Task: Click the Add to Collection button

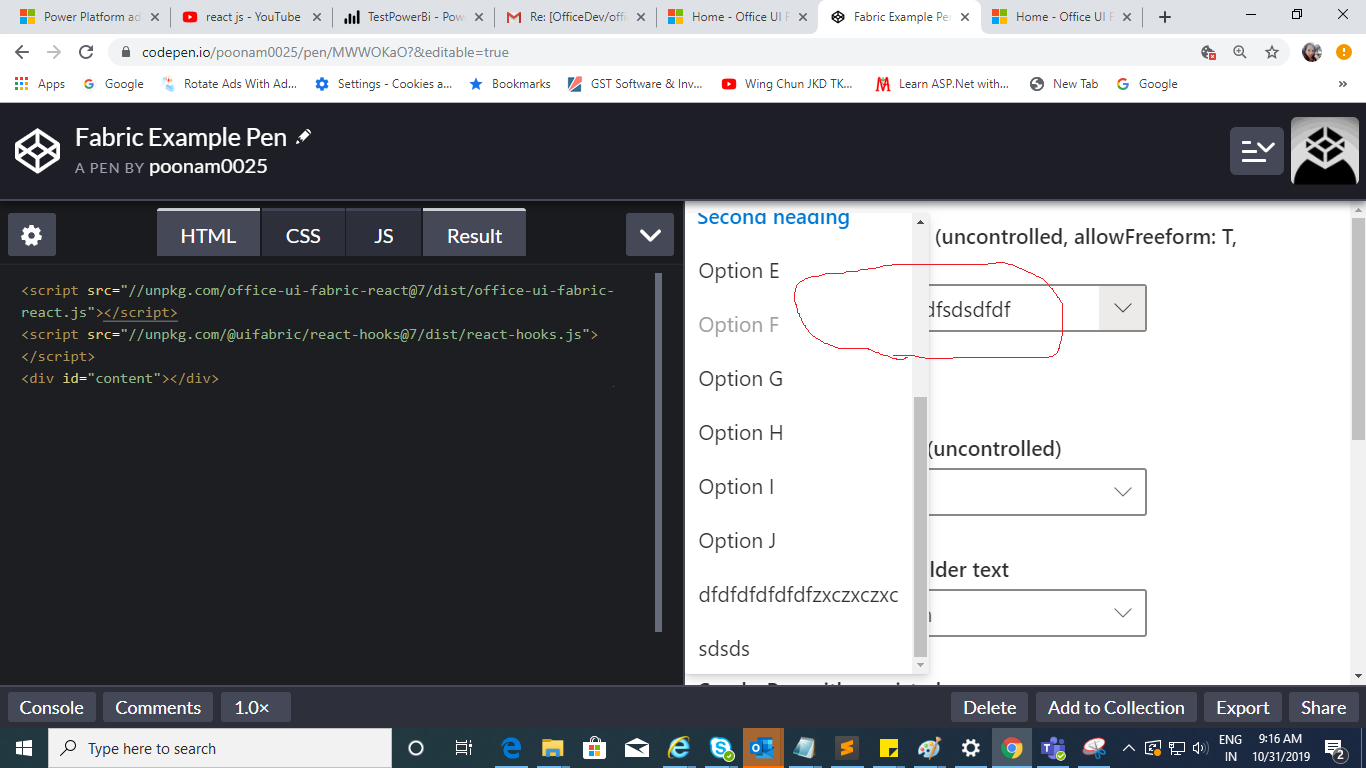Action: click(x=1115, y=707)
